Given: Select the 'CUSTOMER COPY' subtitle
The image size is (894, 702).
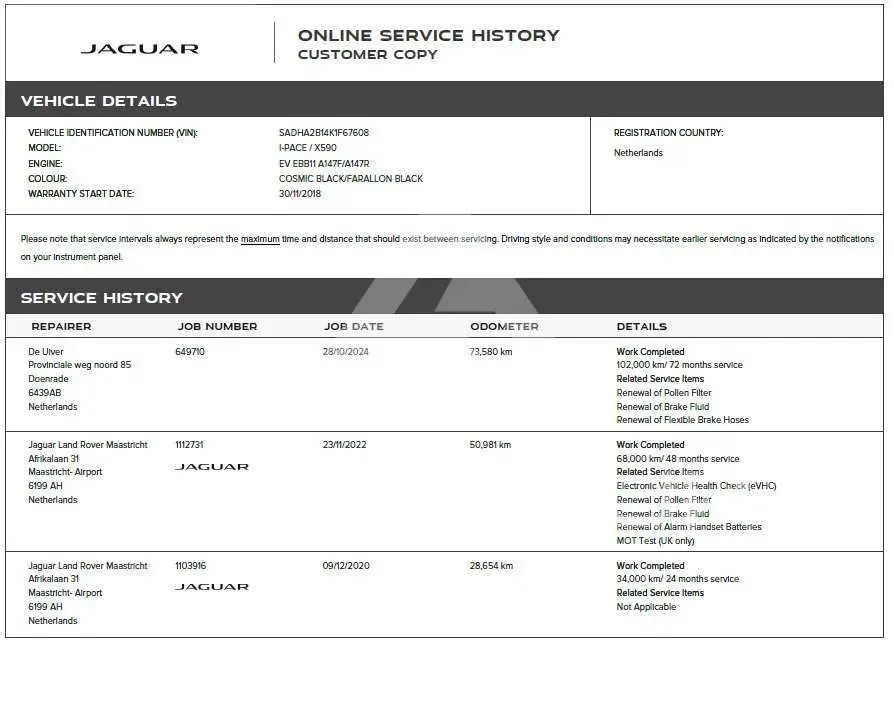Looking at the screenshot, I should click(x=368, y=55).
